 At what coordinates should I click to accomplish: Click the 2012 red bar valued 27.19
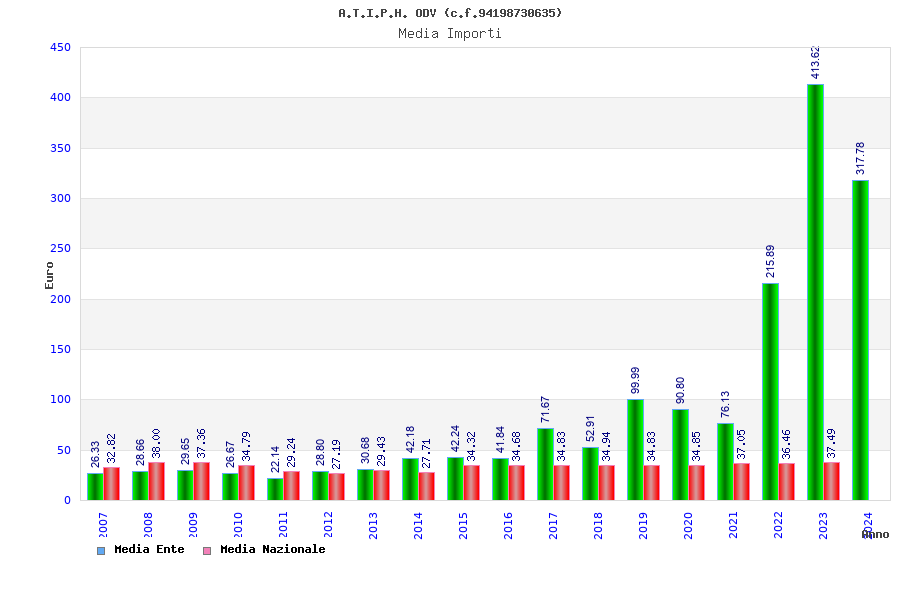[x=337, y=486]
